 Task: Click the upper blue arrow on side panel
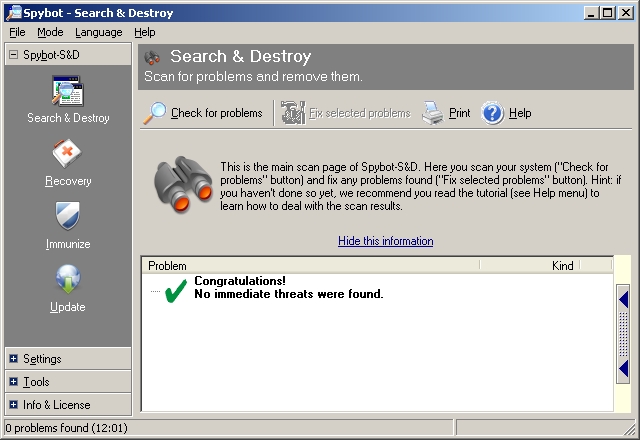pos(623,300)
